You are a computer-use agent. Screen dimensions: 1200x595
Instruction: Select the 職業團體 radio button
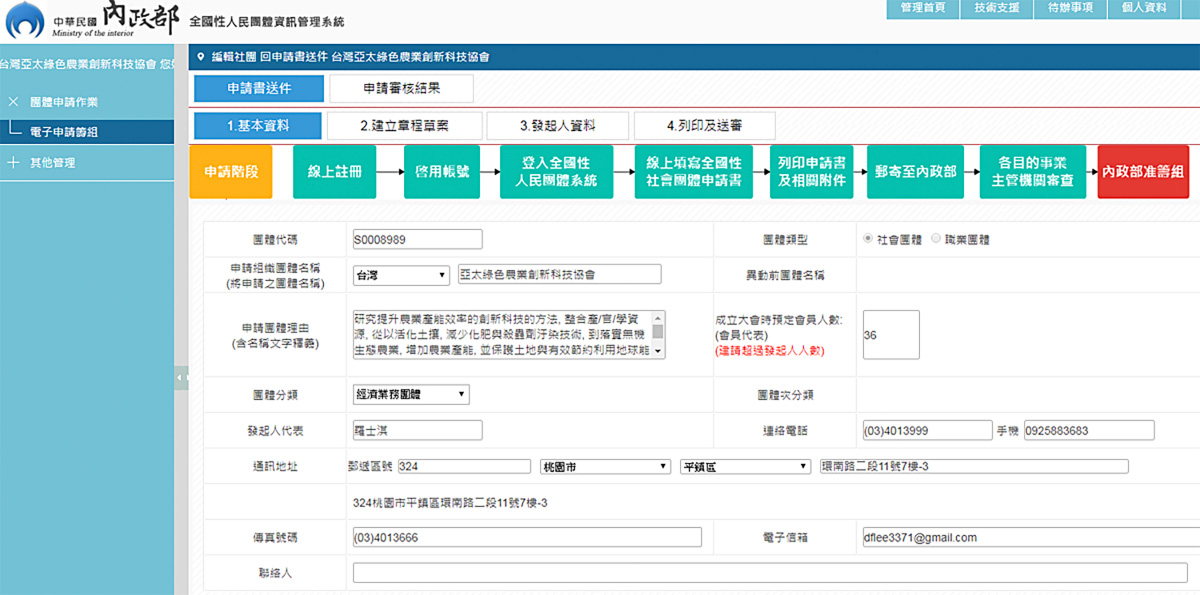click(x=935, y=239)
